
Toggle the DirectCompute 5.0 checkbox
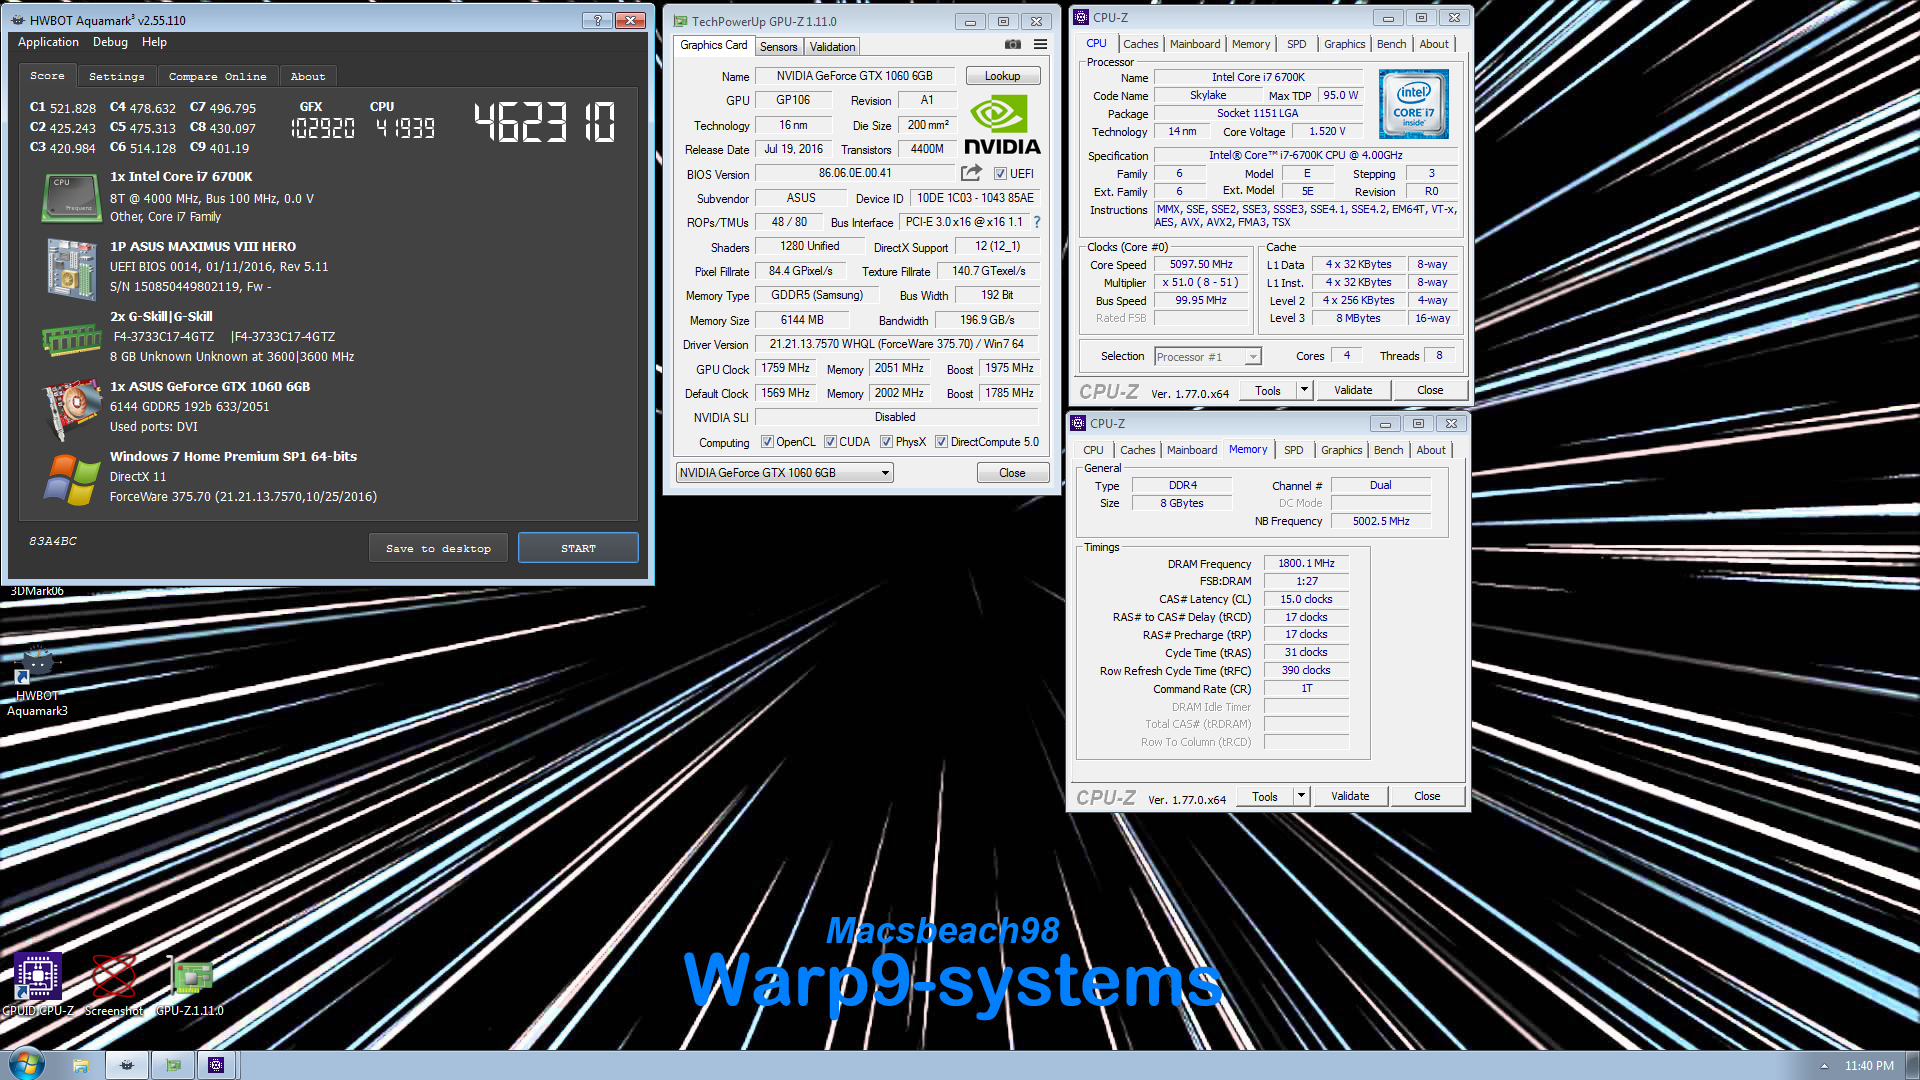[x=941, y=442]
